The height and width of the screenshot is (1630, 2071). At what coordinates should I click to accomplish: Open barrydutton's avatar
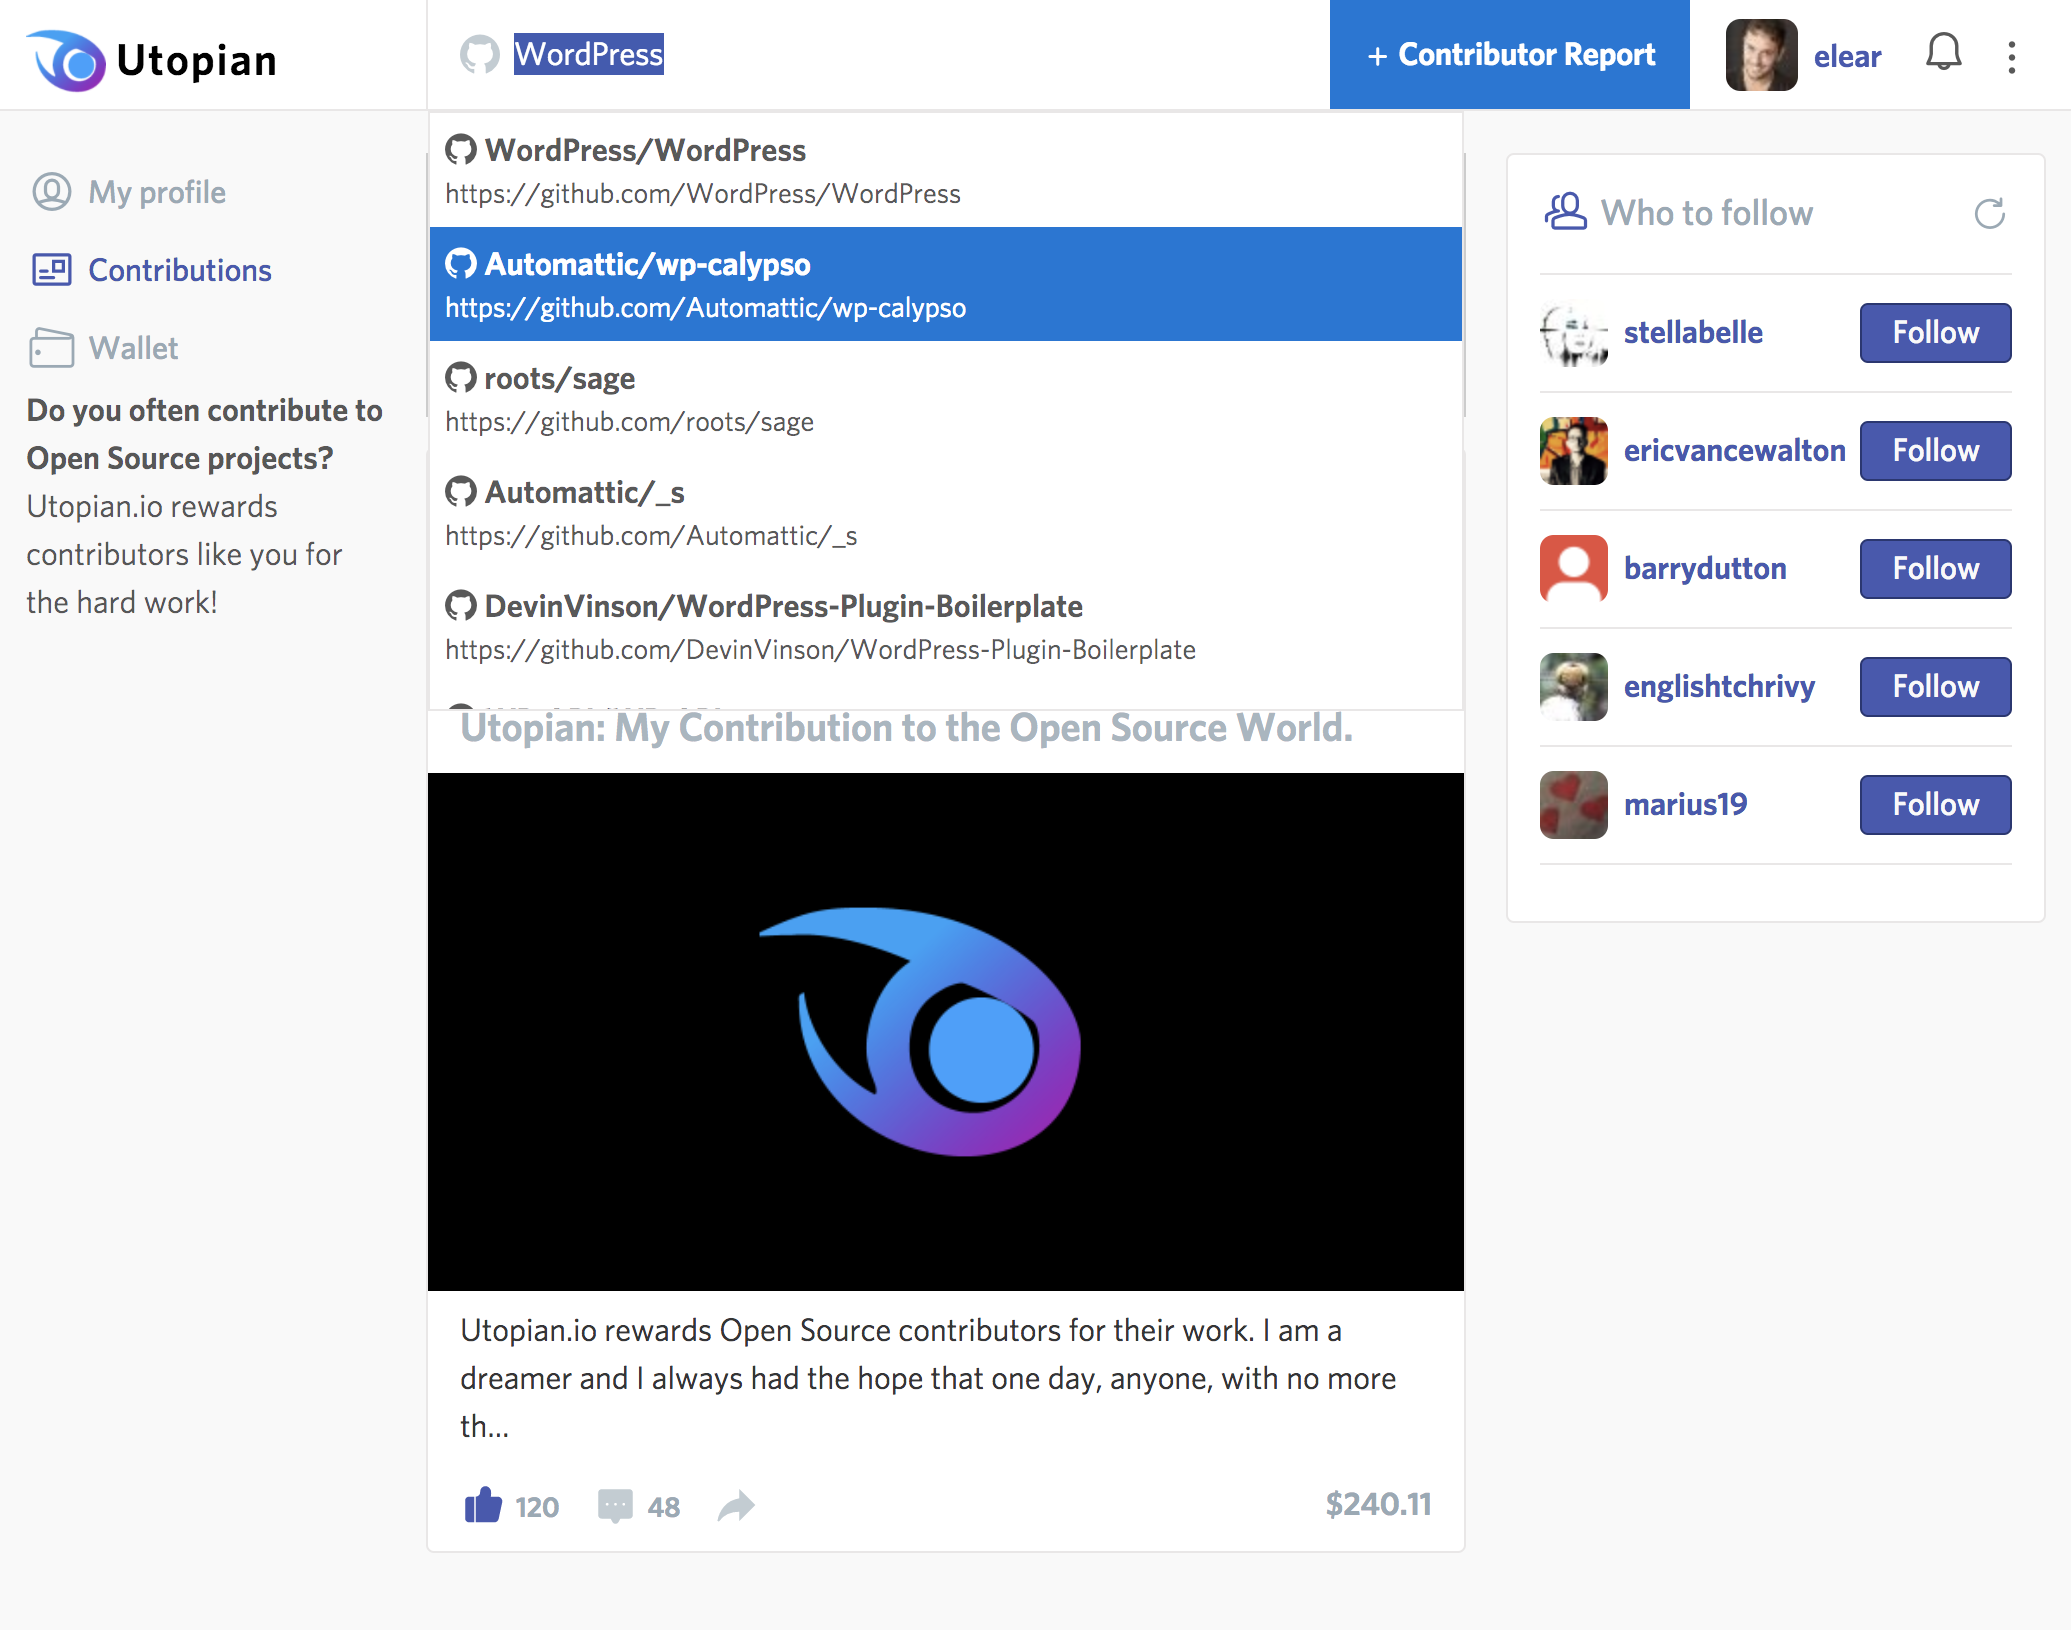click(1574, 569)
